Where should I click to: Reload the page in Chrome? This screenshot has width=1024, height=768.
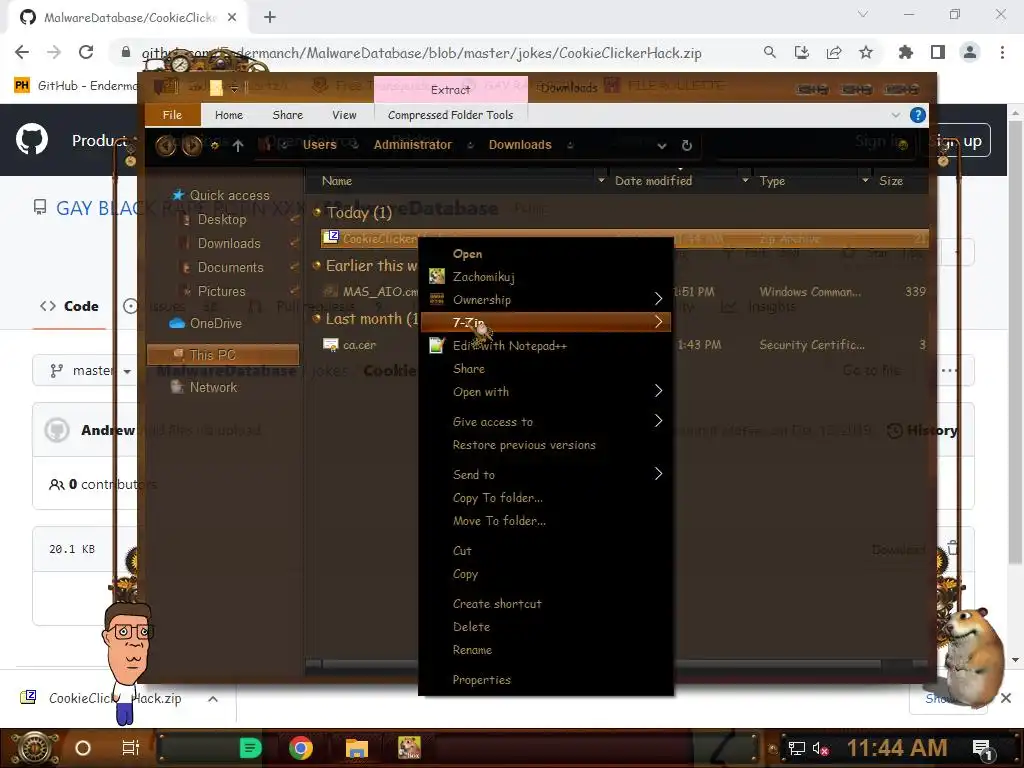[x=86, y=52]
